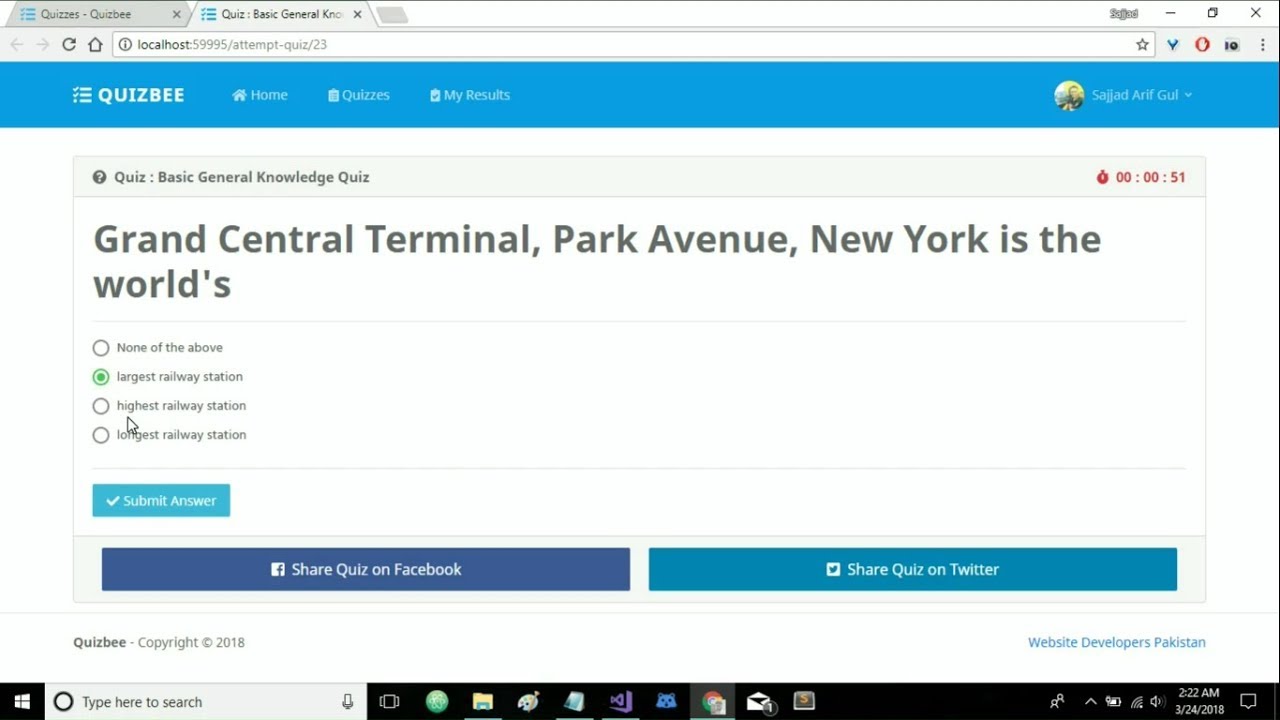Click the question mark icon beside Quiz title
The height and width of the screenshot is (720, 1280).
[100, 177]
